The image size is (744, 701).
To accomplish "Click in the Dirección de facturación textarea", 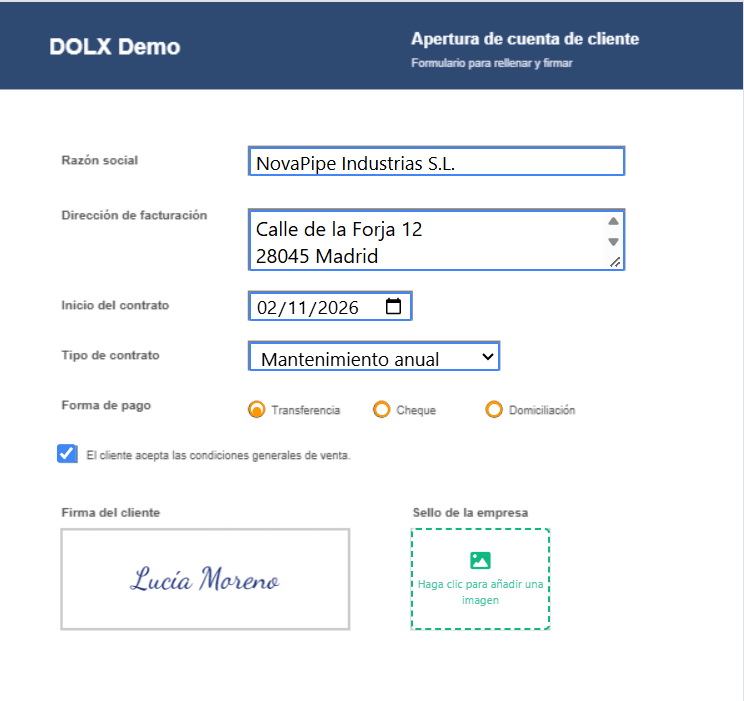I will point(437,240).
